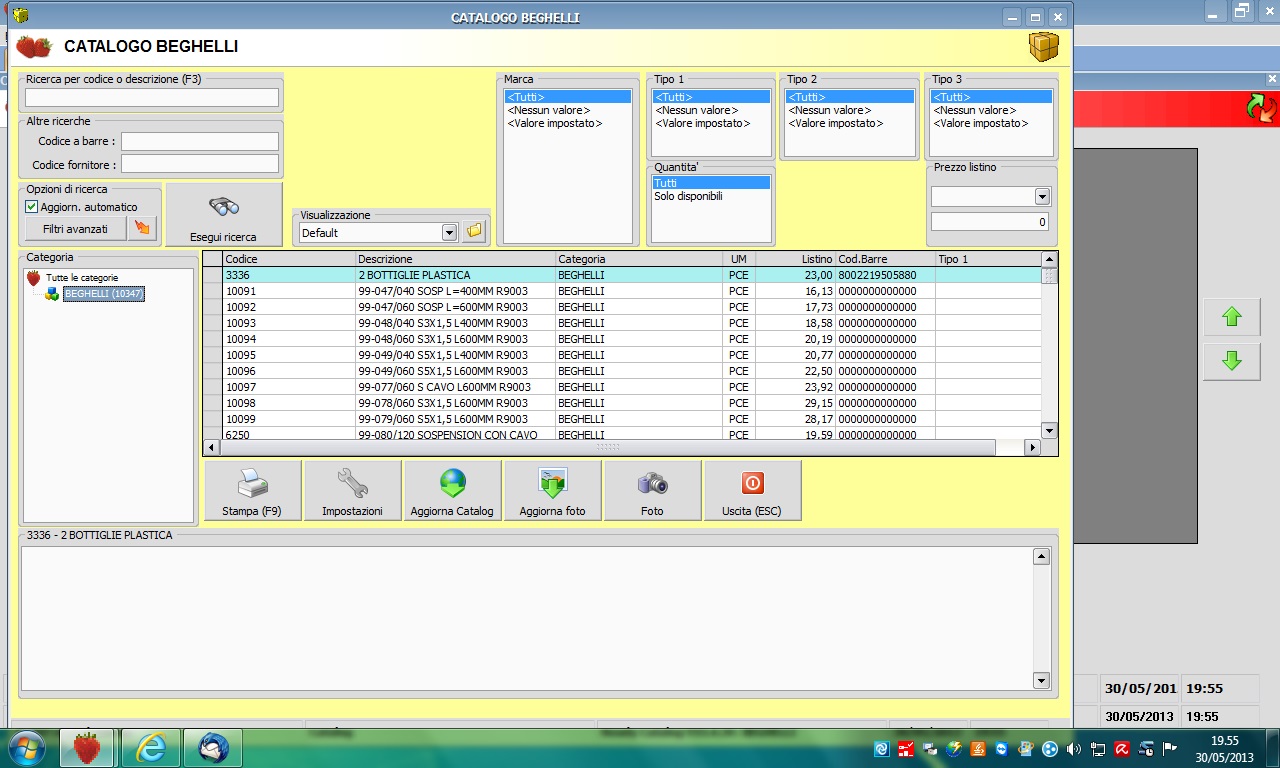Viewport: 1280px width, 768px height.
Task: Click the strawberry logo beside CATALOGO BEGHELLI
Action: pyautogui.click(x=34, y=47)
